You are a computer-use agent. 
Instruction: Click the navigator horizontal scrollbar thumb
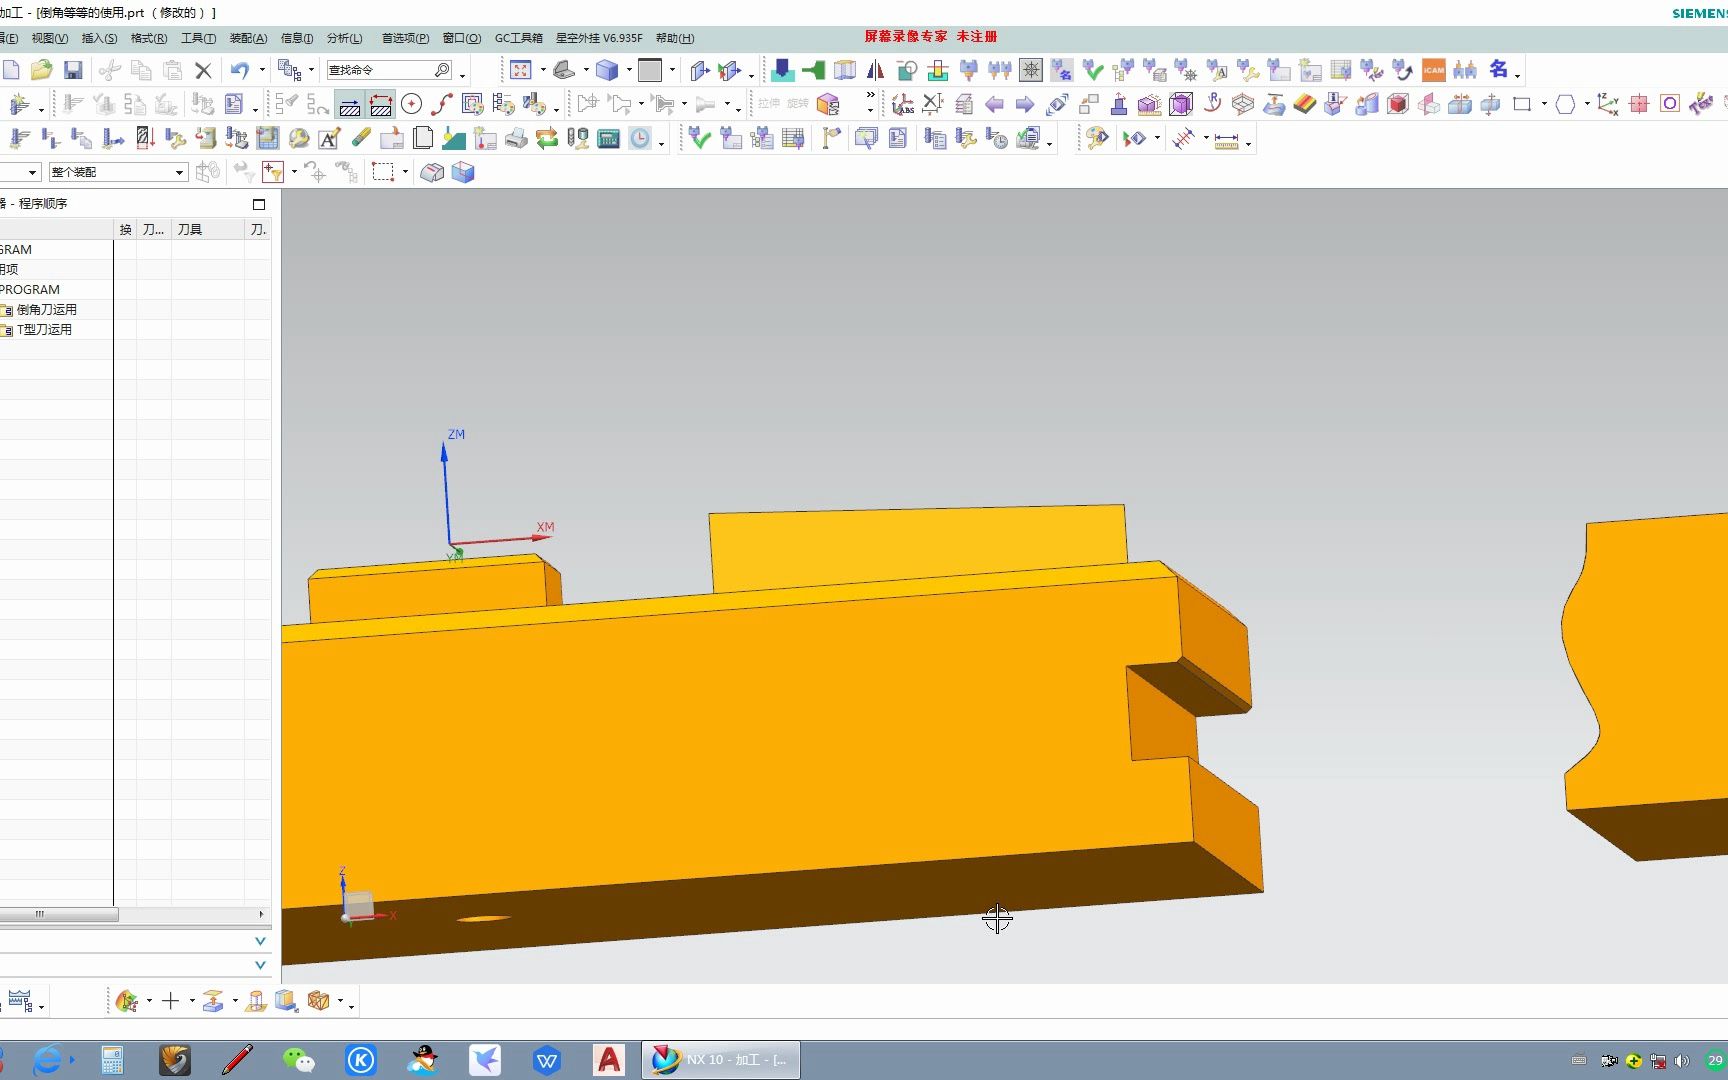[59, 914]
